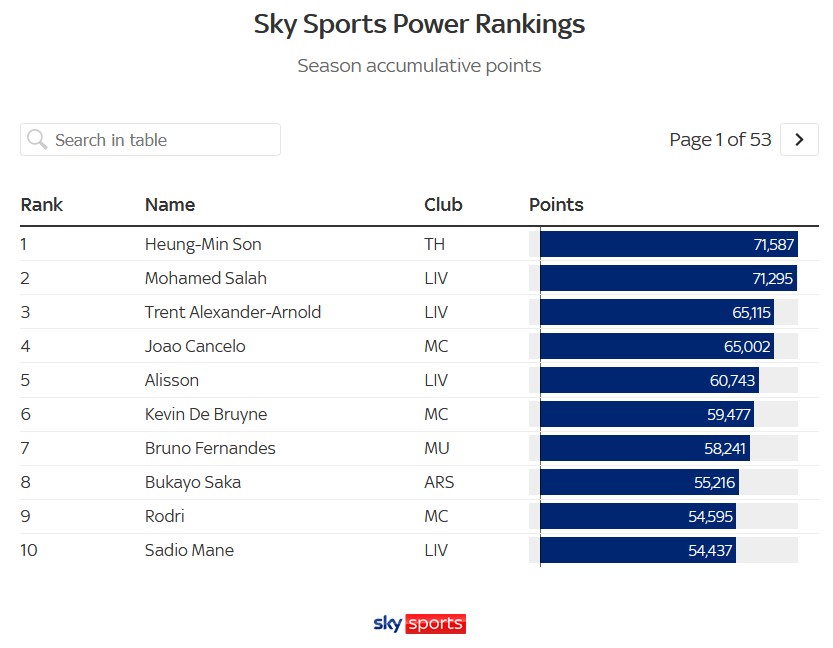This screenshot has height=648, width=833.
Task: Click the Search in table field
Action: click(x=160, y=140)
